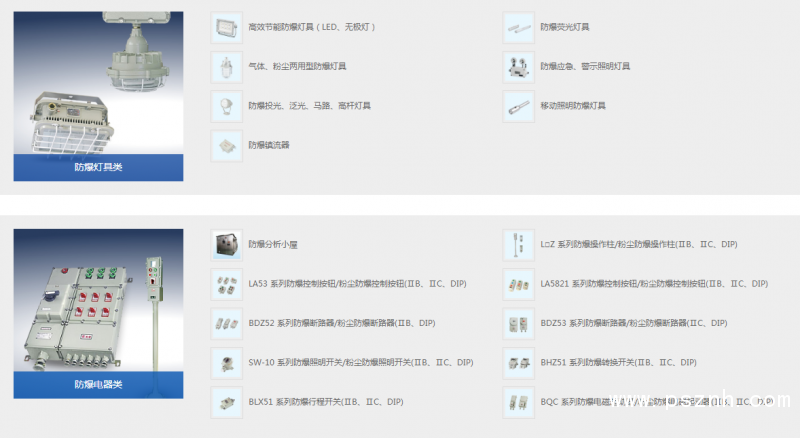This screenshot has width=800, height=438.
Task: Open the BLX51 系列防爆行程开关 link
Action: [x=326, y=402]
